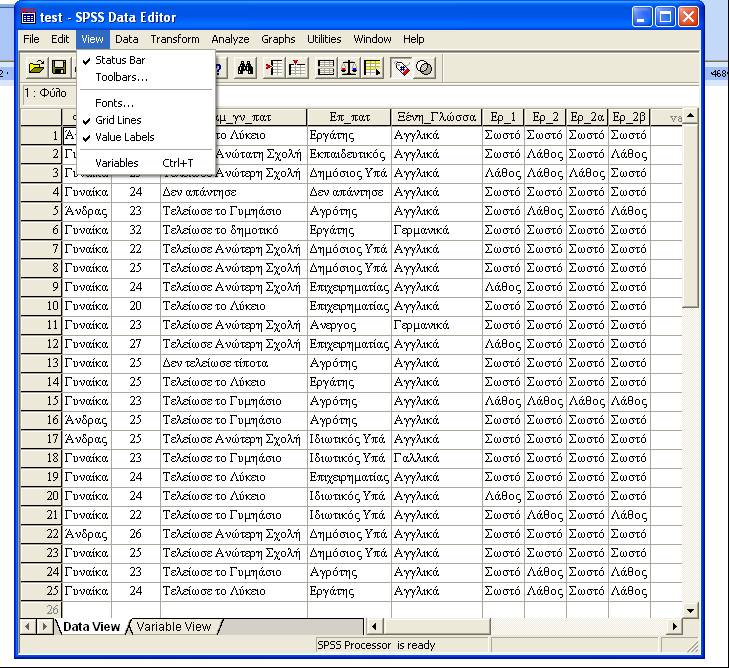Viewport: 729px width, 668px height.
Task: Click the vertical scrollbar thumb
Action: tap(690, 215)
